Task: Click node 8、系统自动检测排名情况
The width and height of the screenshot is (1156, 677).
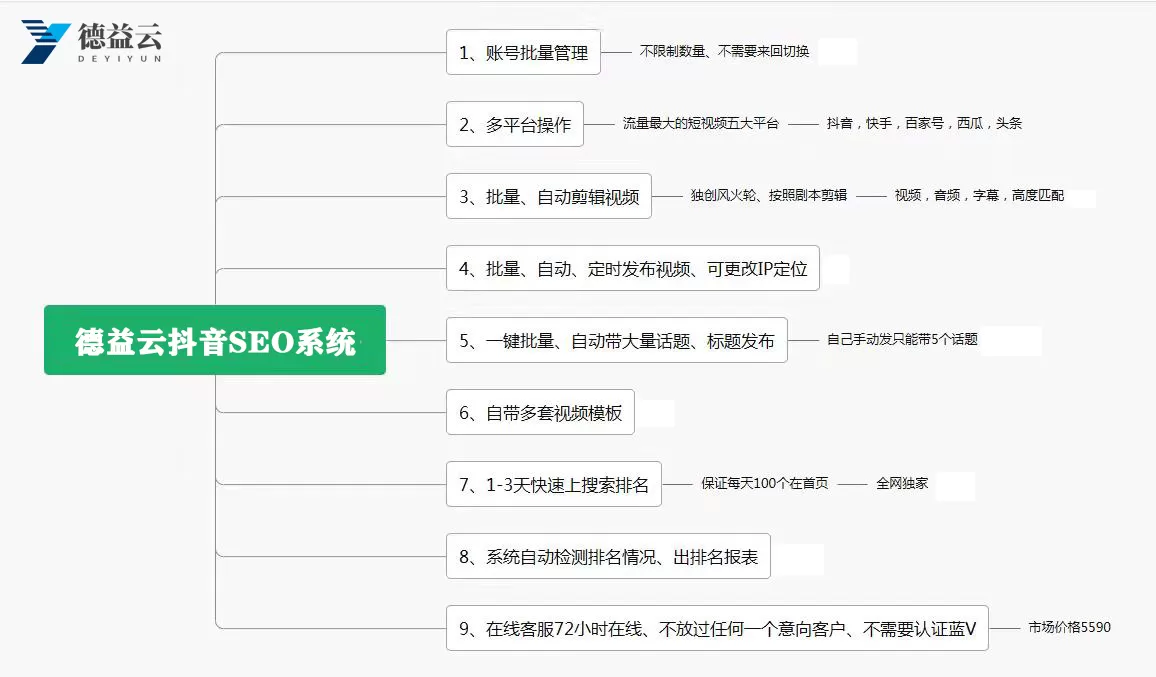Action: (608, 557)
